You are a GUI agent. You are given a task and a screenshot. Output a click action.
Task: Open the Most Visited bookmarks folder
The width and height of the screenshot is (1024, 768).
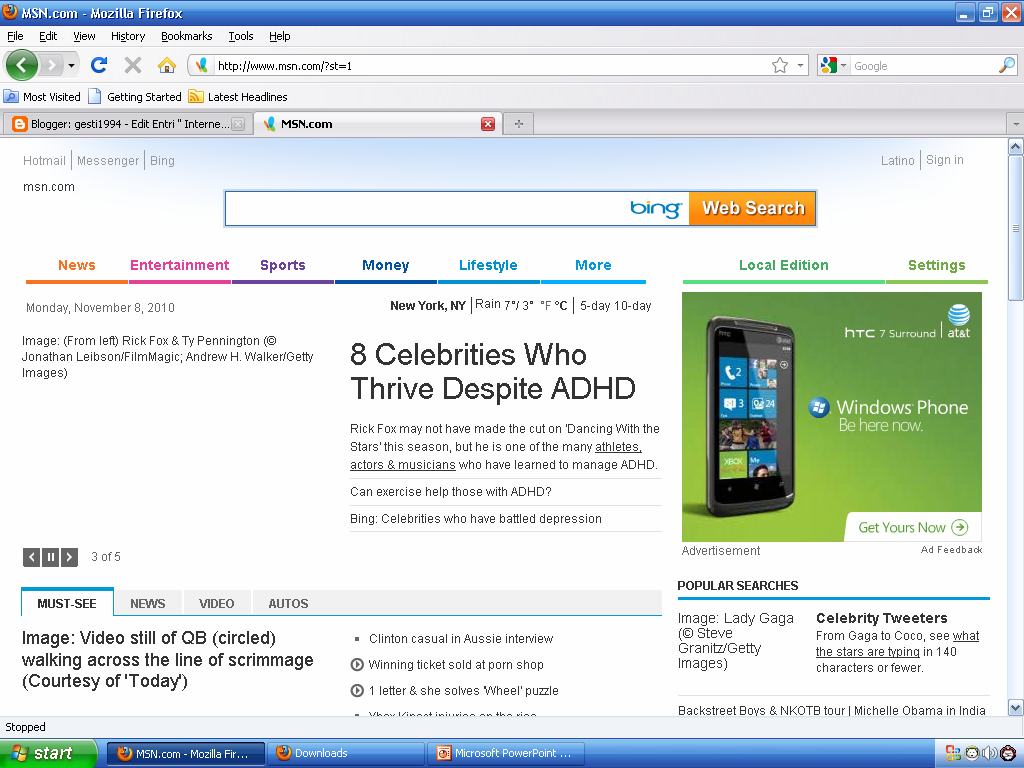point(42,97)
